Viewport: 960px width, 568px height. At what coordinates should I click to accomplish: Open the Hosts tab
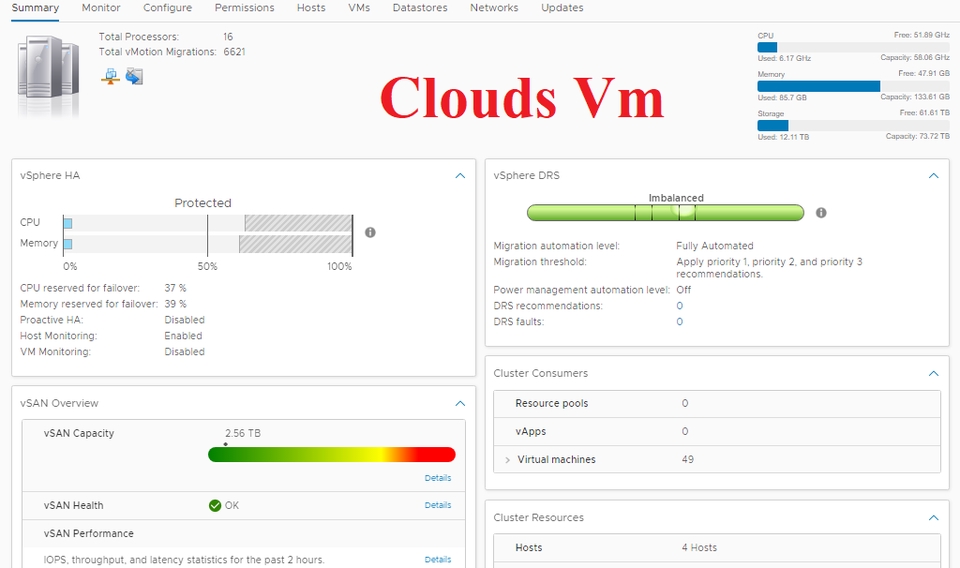click(x=311, y=8)
